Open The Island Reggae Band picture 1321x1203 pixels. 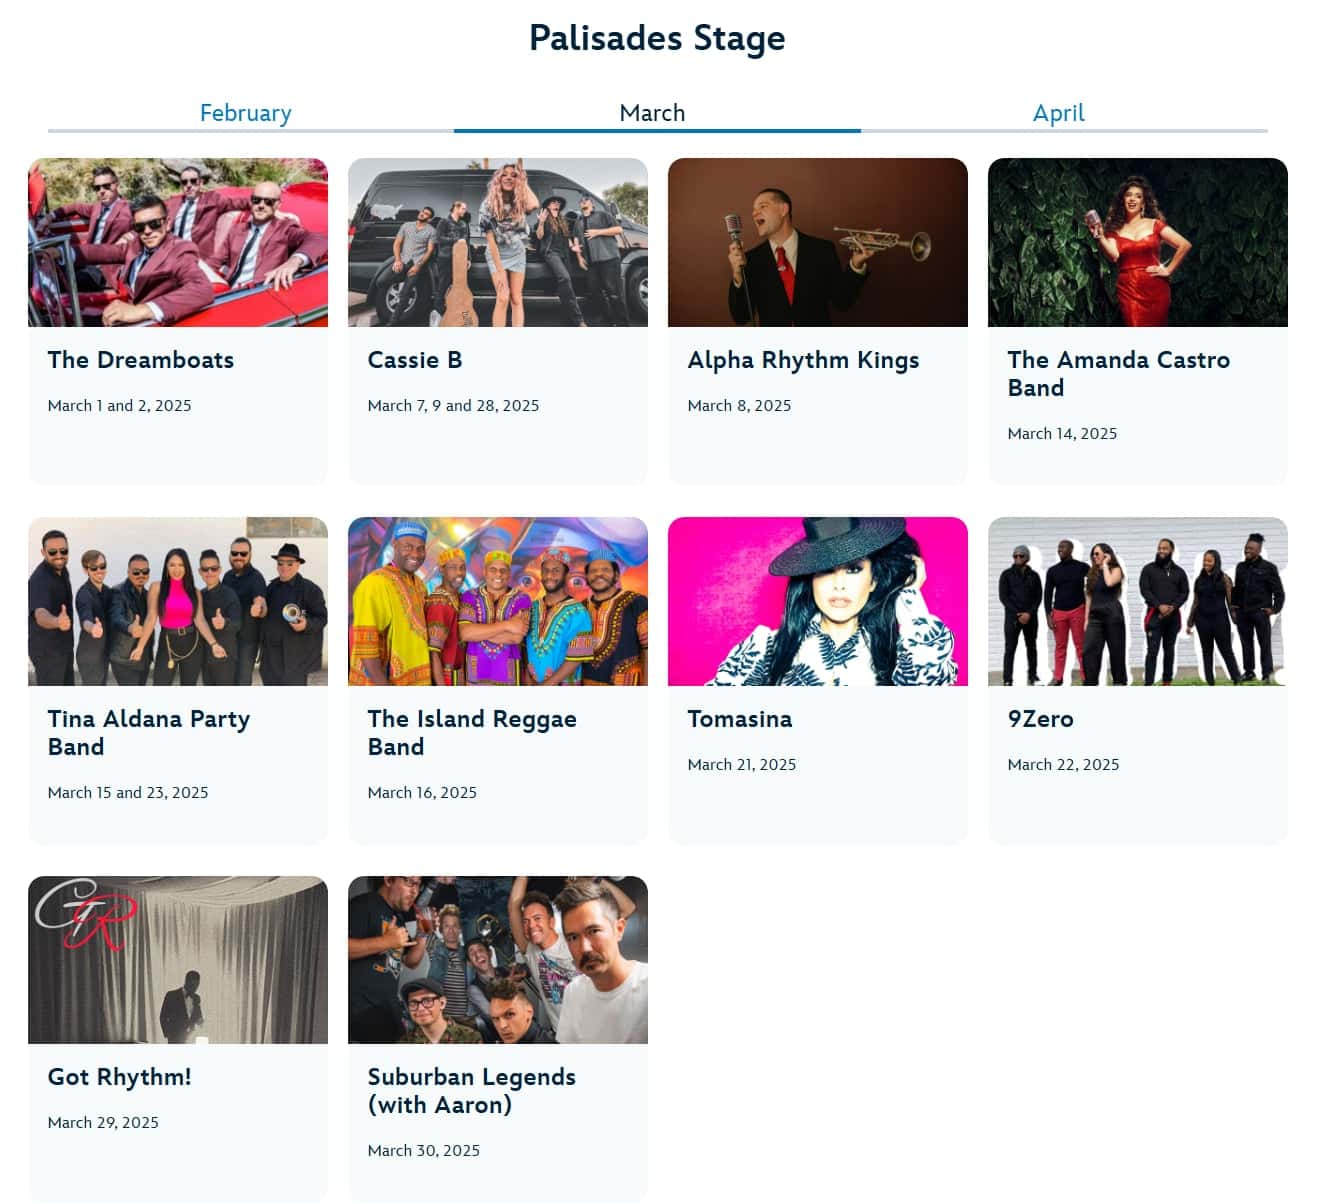[498, 601]
